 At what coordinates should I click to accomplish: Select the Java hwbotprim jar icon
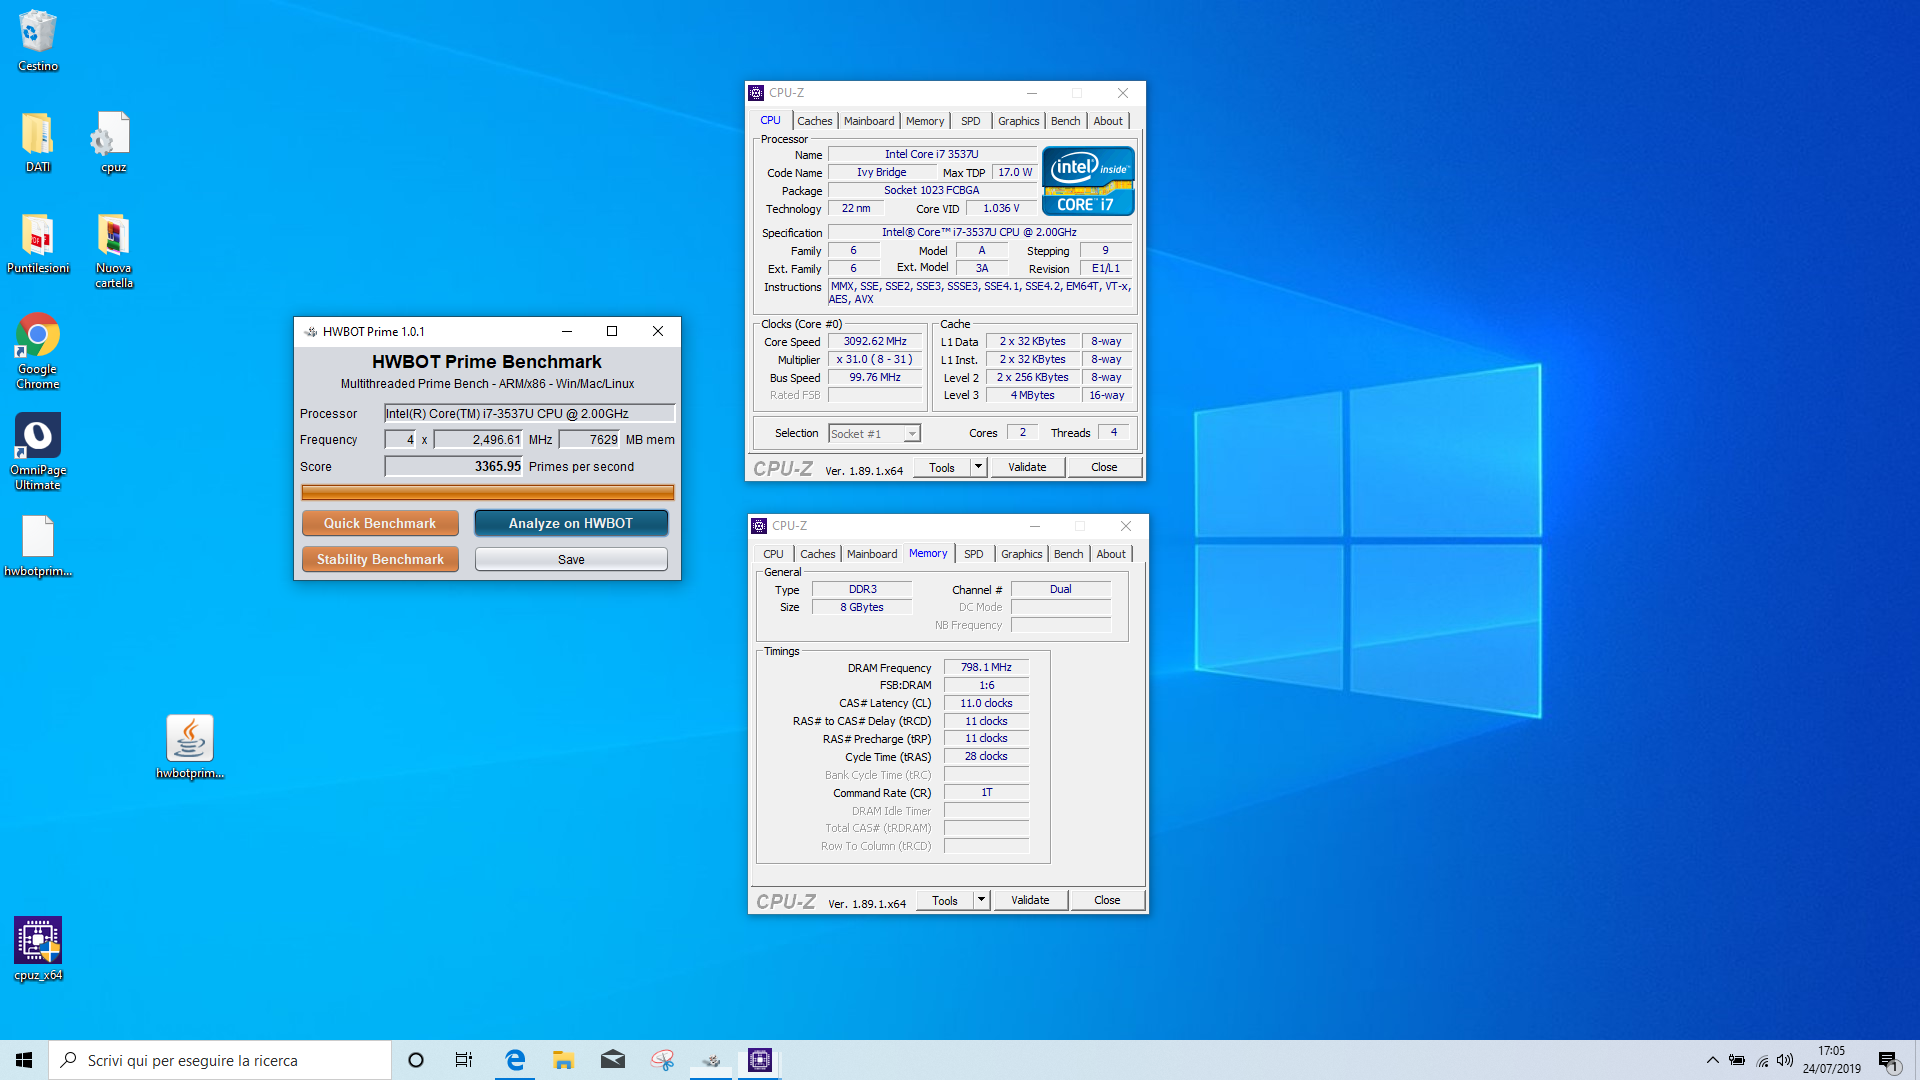pyautogui.click(x=190, y=747)
